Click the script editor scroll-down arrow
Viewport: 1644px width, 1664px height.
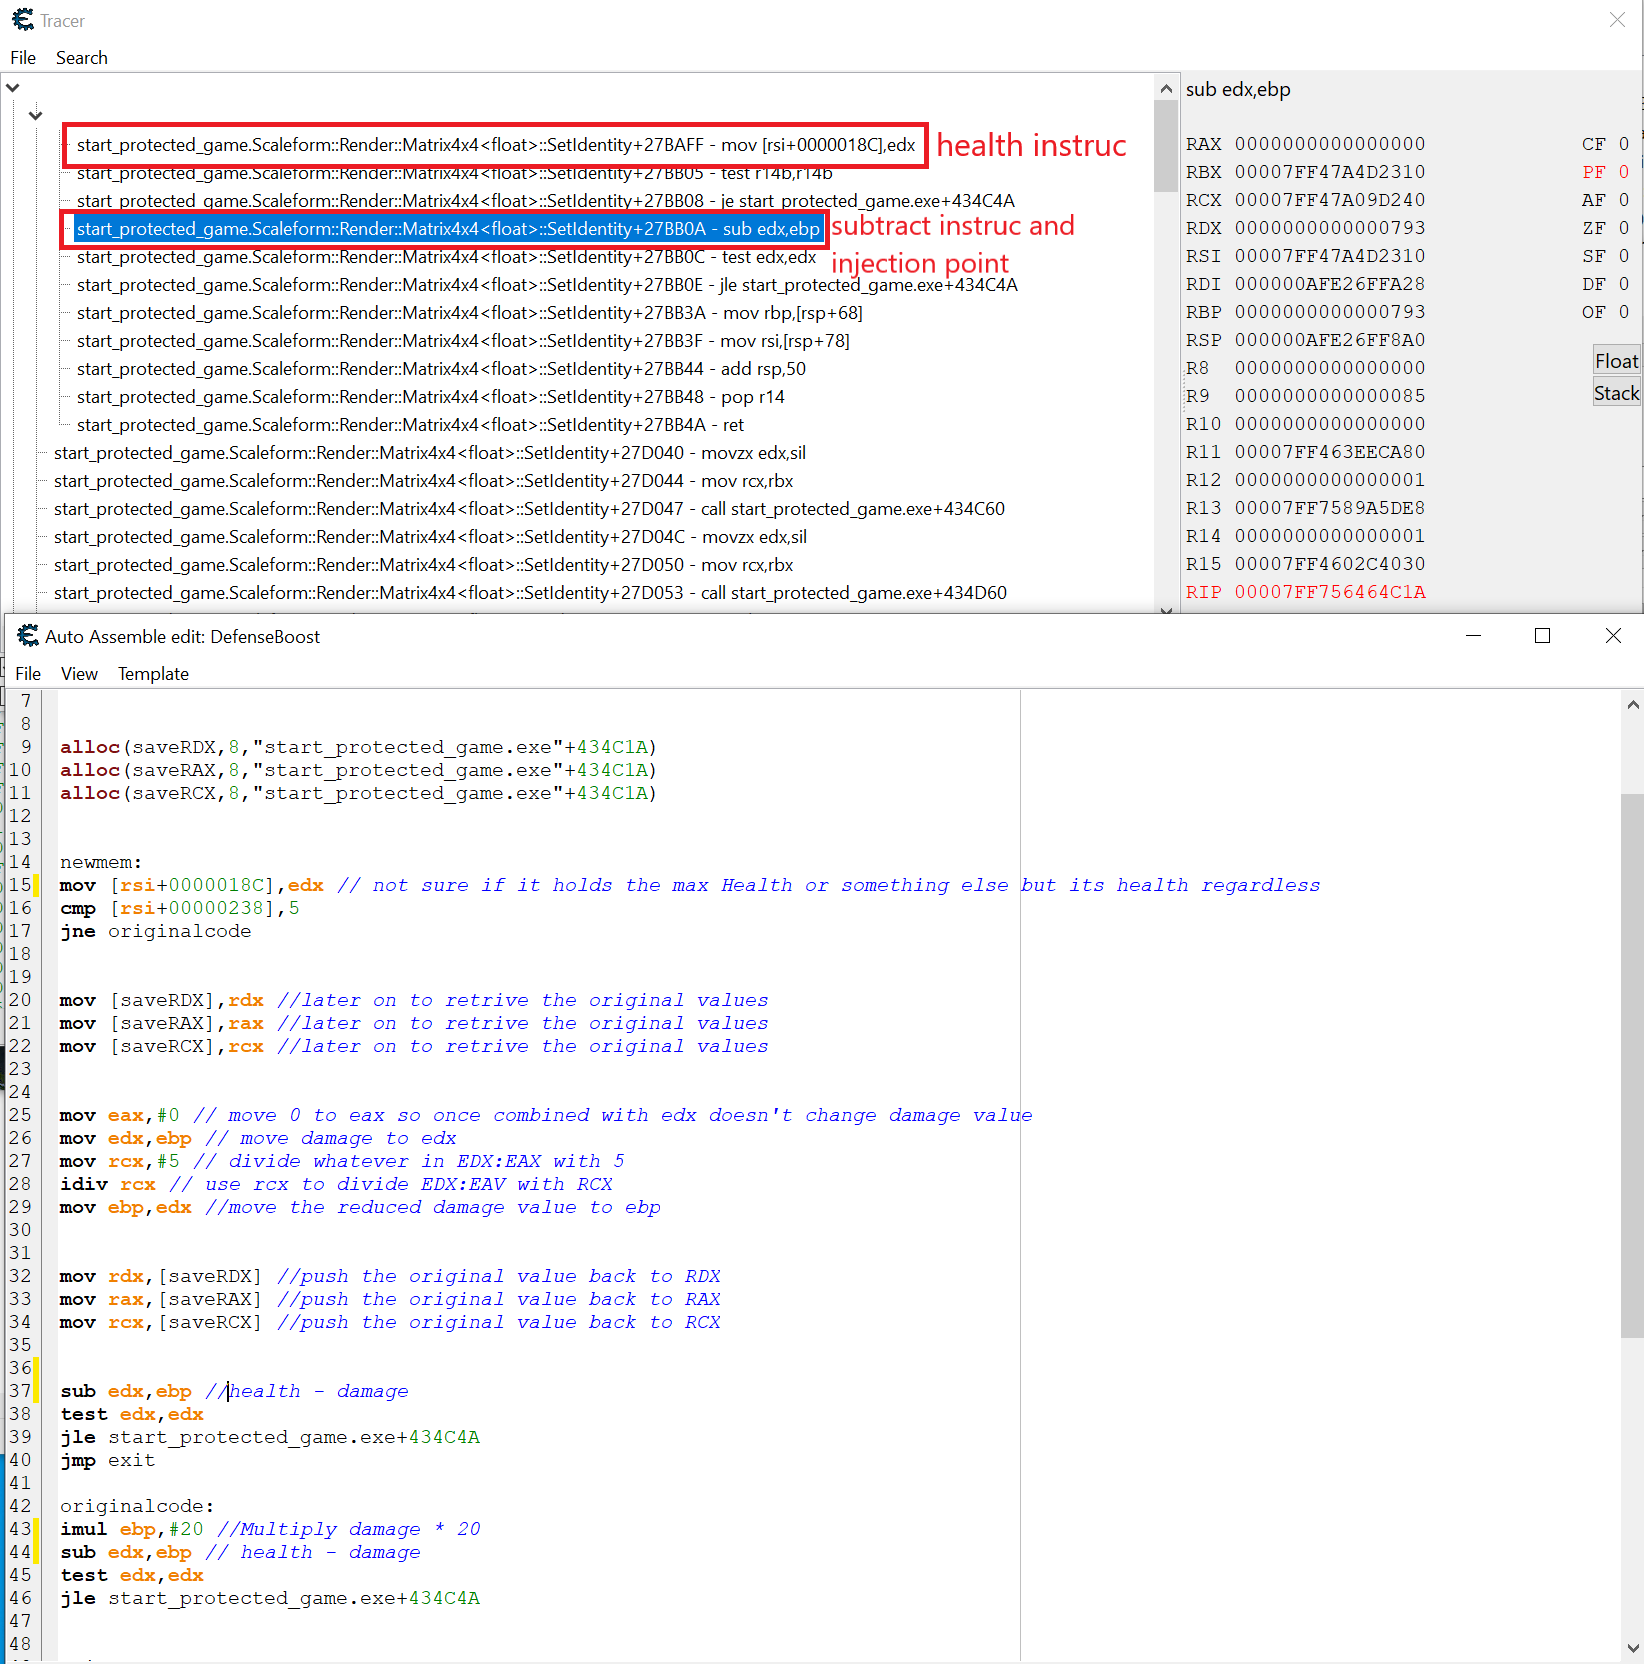click(1632, 1647)
